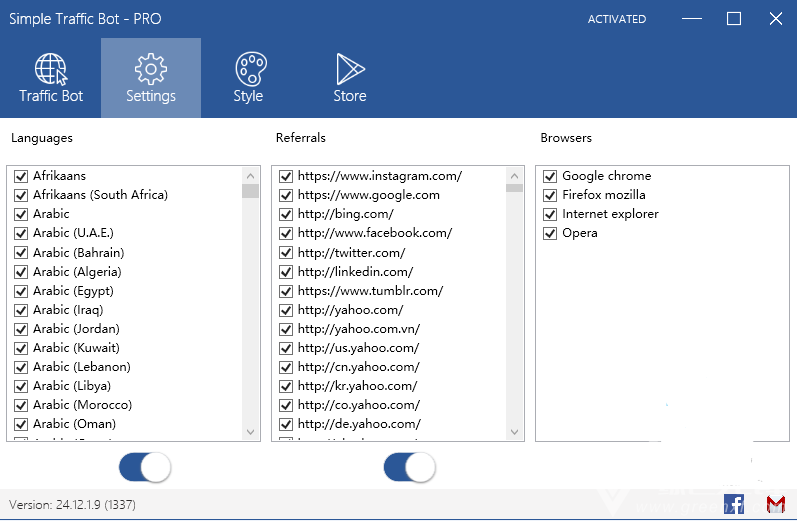The image size is (797, 521).
Task: Uncheck the Google chrome browser checkbox
Action: point(550,176)
